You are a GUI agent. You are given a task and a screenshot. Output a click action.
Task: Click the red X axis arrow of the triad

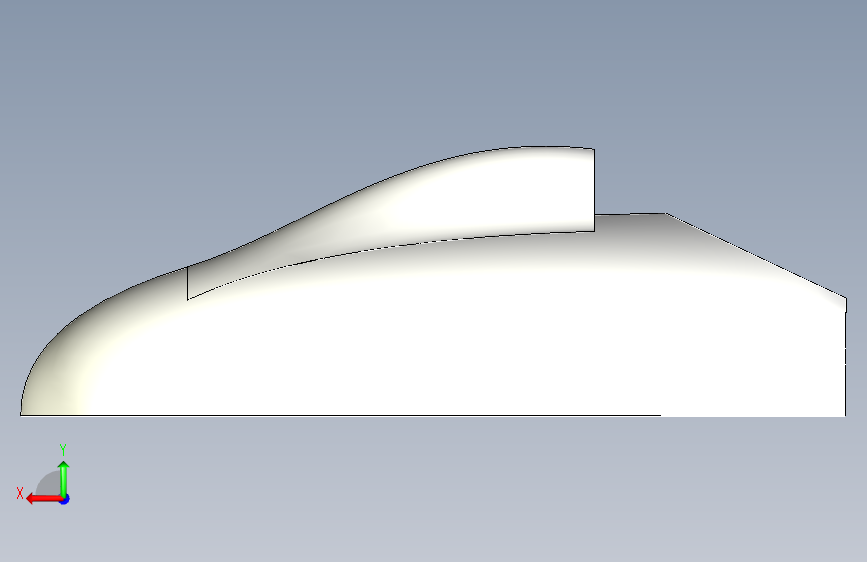[43, 499]
